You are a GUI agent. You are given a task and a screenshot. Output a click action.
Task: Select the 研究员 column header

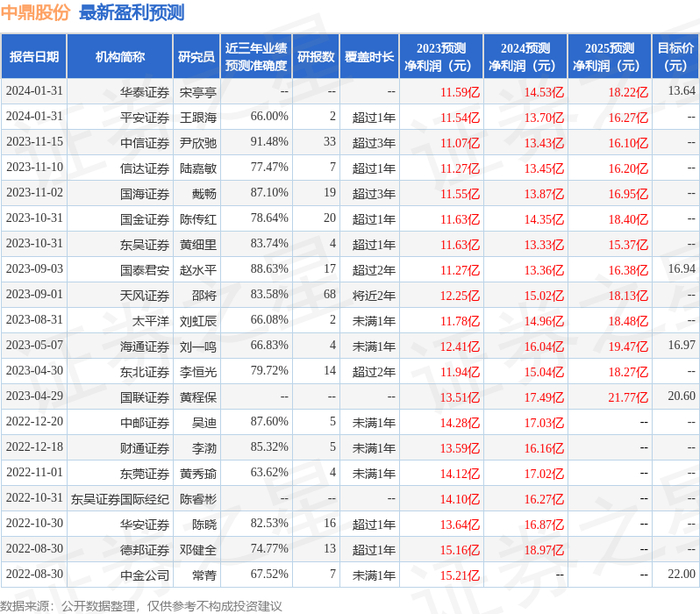point(196,57)
